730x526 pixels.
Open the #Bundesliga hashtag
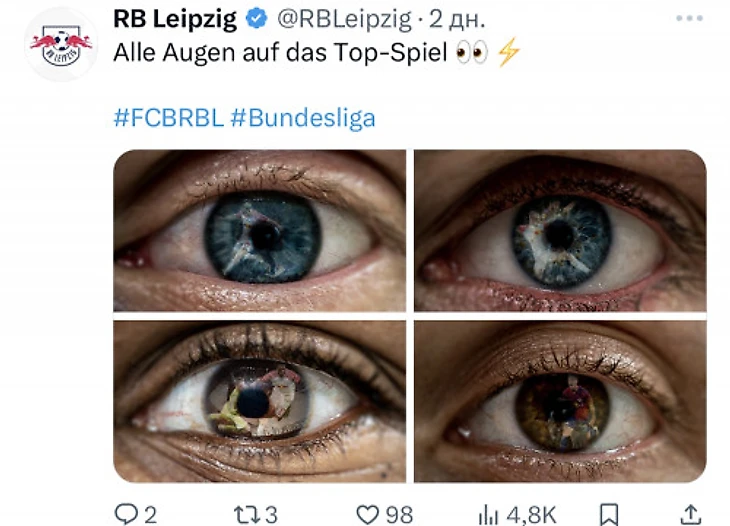303,118
